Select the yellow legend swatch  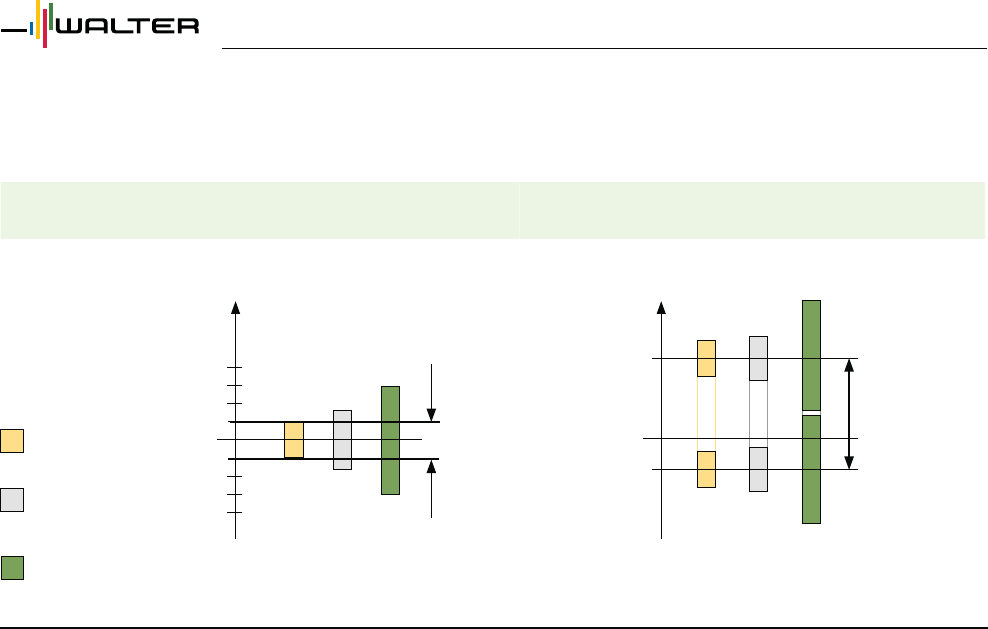click(x=12, y=441)
